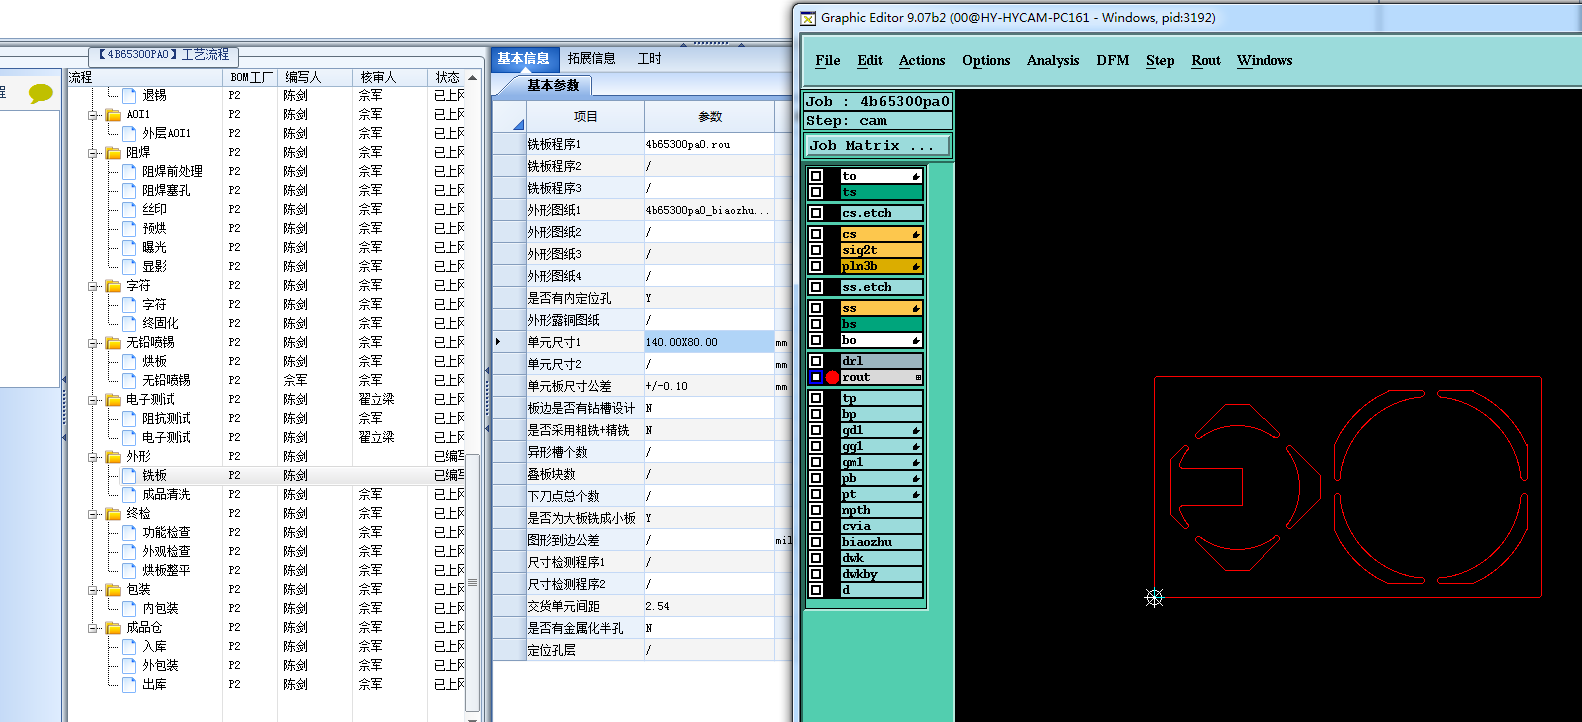Image resolution: width=1582 pixels, height=722 pixels.
Task: Toggle the cs.etch layer checkbox
Action: (x=816, y=213)
